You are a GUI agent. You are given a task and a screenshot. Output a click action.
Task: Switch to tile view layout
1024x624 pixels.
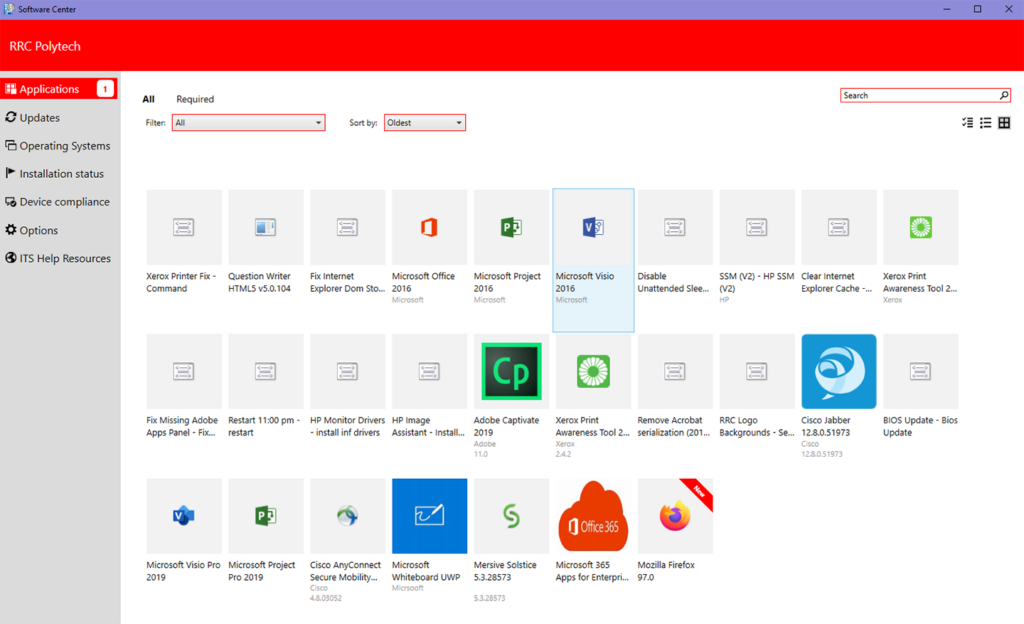tap(1005, 122)
